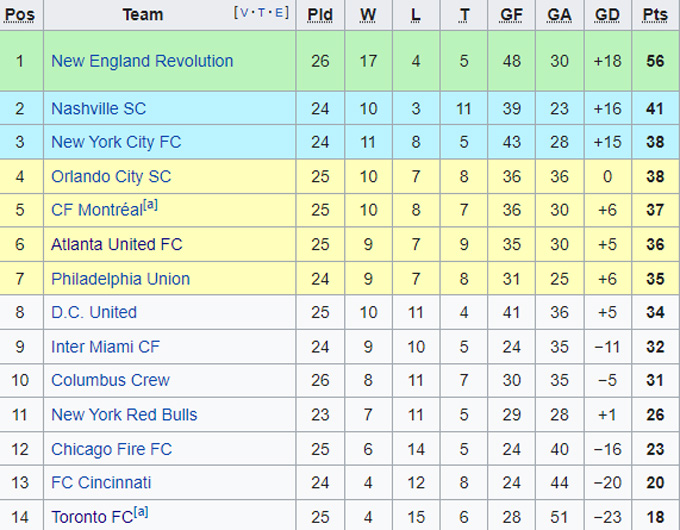Open New York City FC page
This screenshot has width=680, height=530.
click(116, 142)
